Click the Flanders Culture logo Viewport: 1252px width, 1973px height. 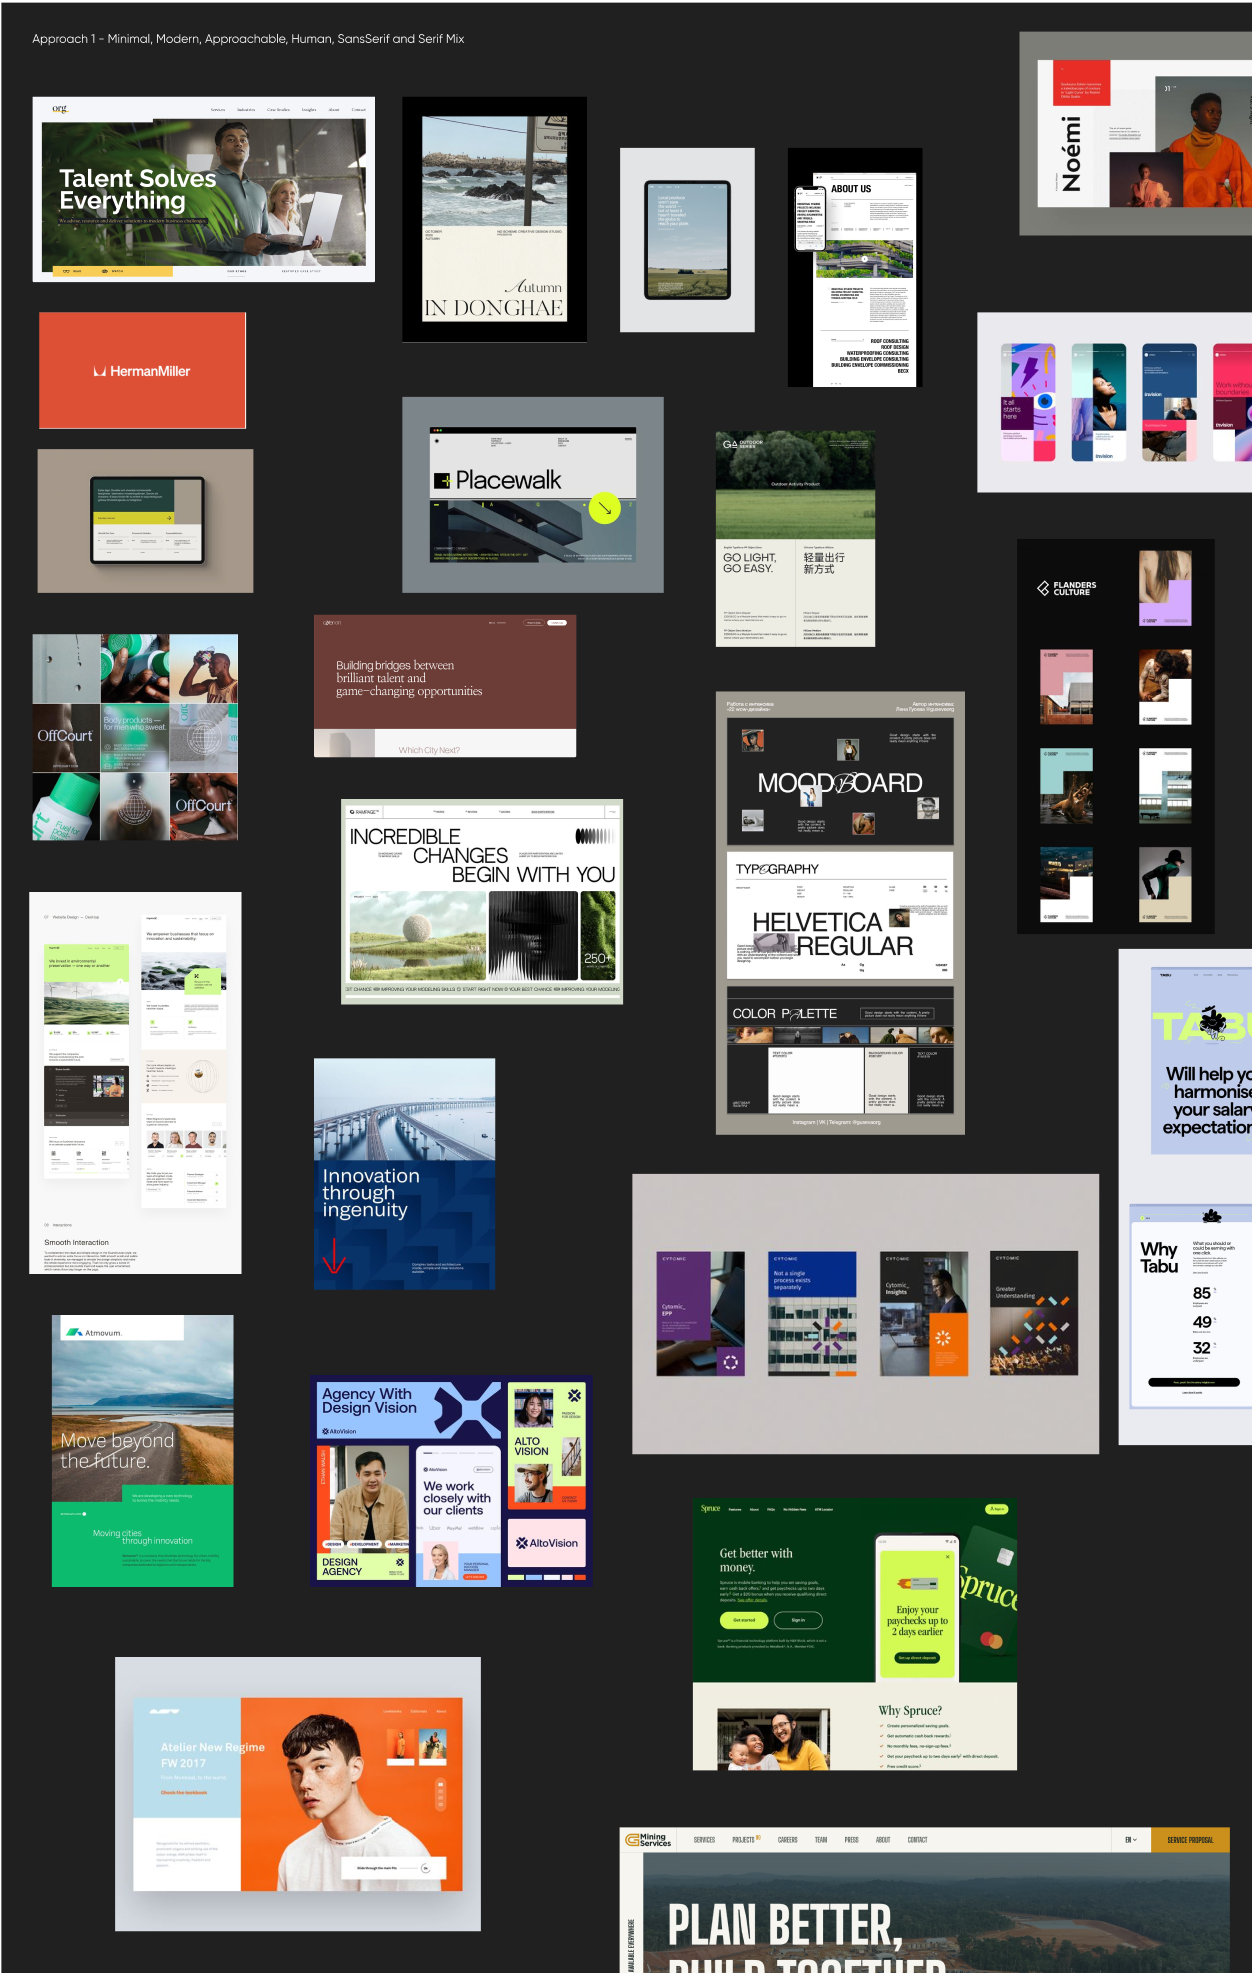coord(1066,588)
